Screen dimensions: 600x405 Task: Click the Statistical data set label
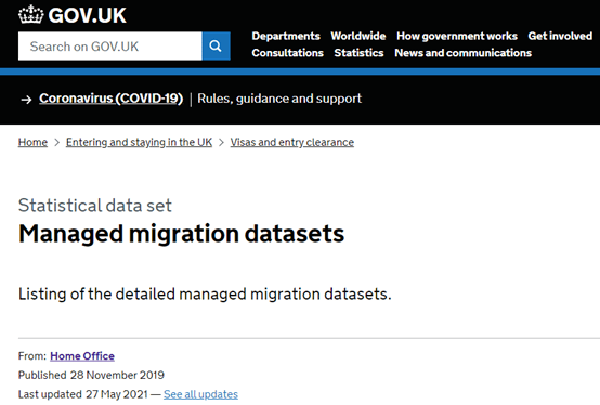click(95, 205)
